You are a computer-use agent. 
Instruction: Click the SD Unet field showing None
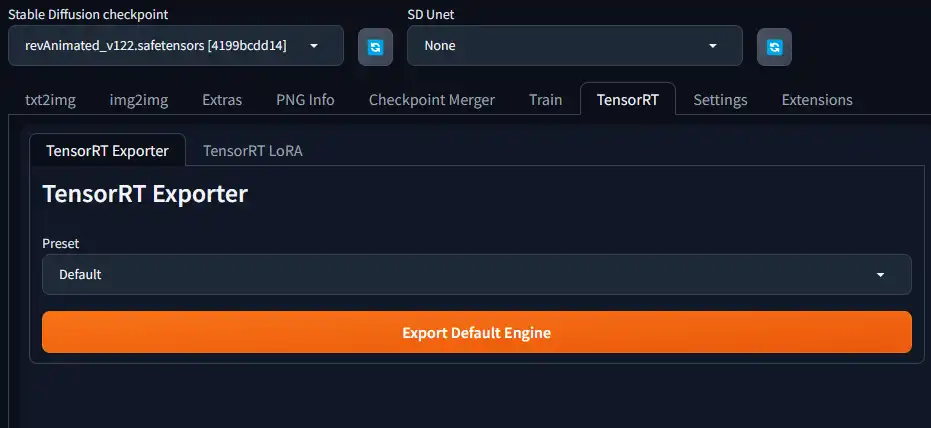point(574,46)
